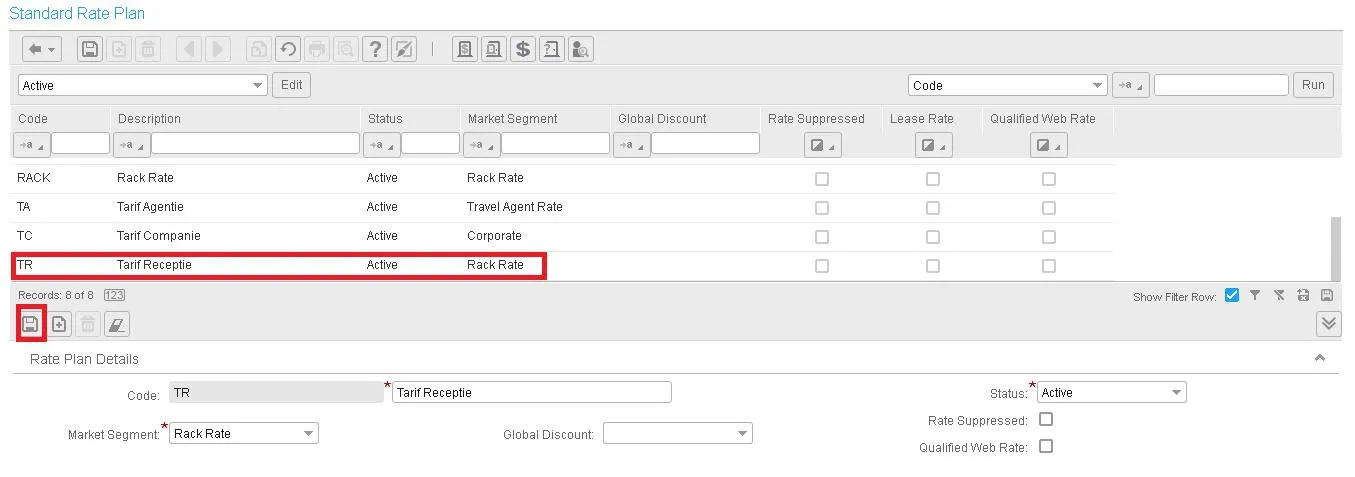Click the double chevron expand button below grid
Image resolution: width=1355 pixels, height=477 pixels.
(x=1328, y=324)
